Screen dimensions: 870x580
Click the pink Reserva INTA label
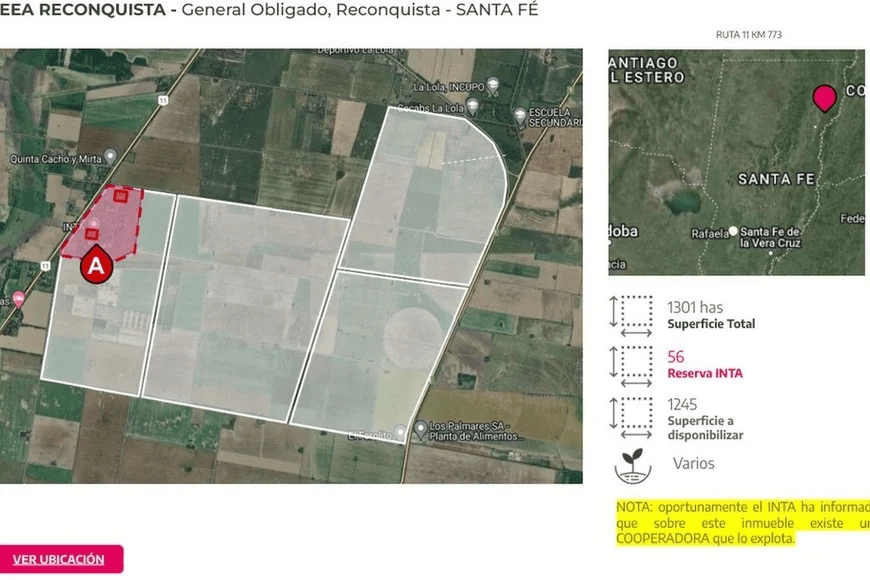pyautogui.click(x=705, y=374)
